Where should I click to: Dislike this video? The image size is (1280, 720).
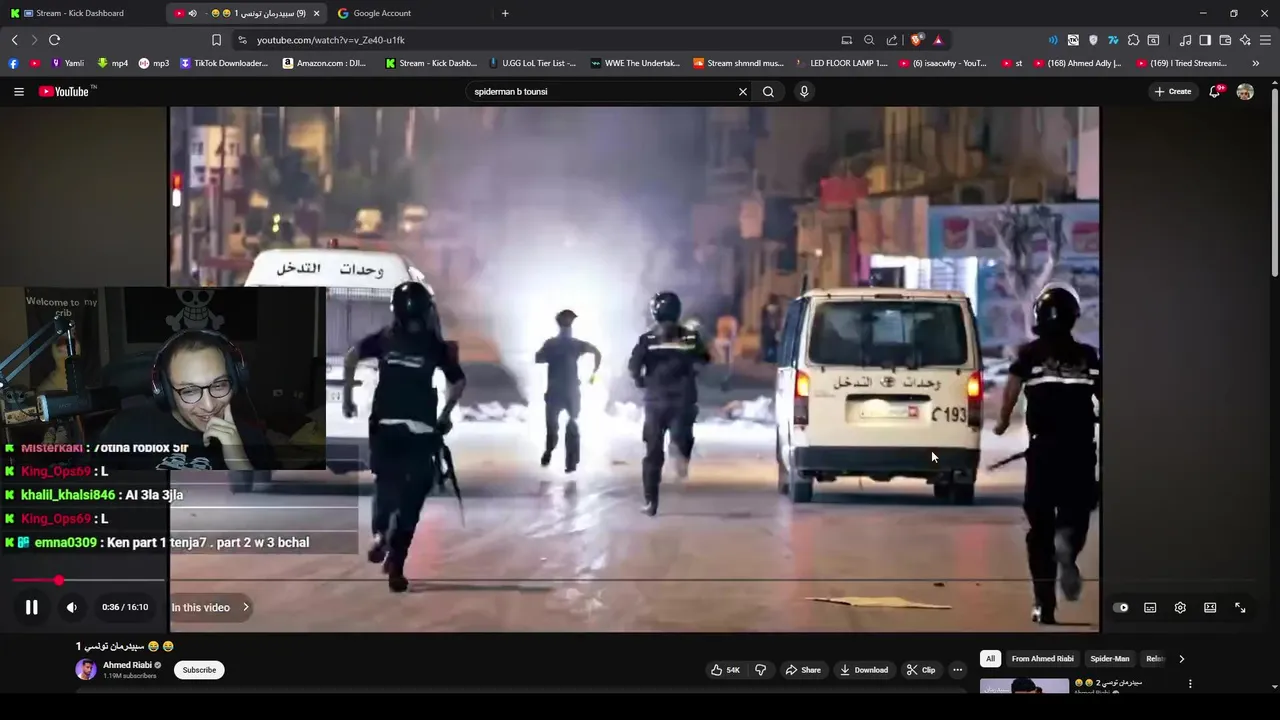tap(760, 670)
